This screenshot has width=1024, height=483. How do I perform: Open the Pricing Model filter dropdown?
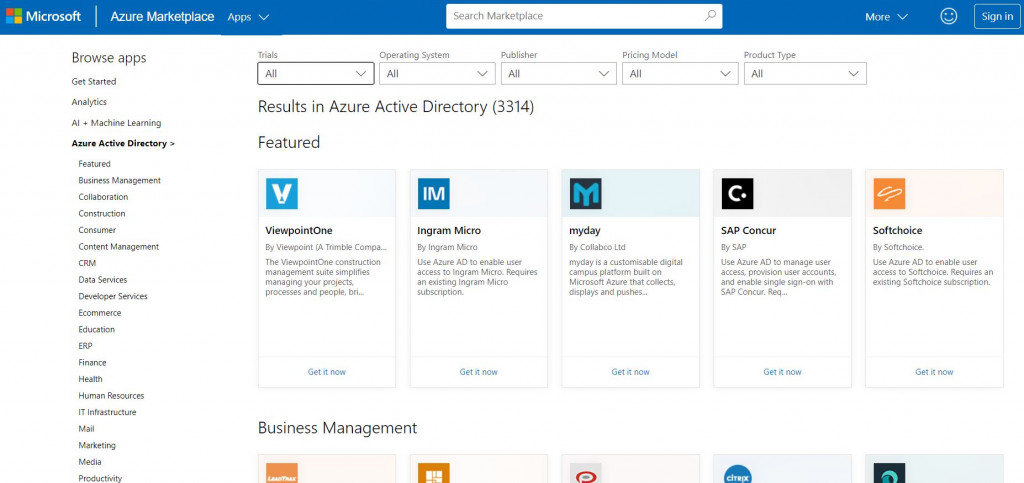(680, 74)
